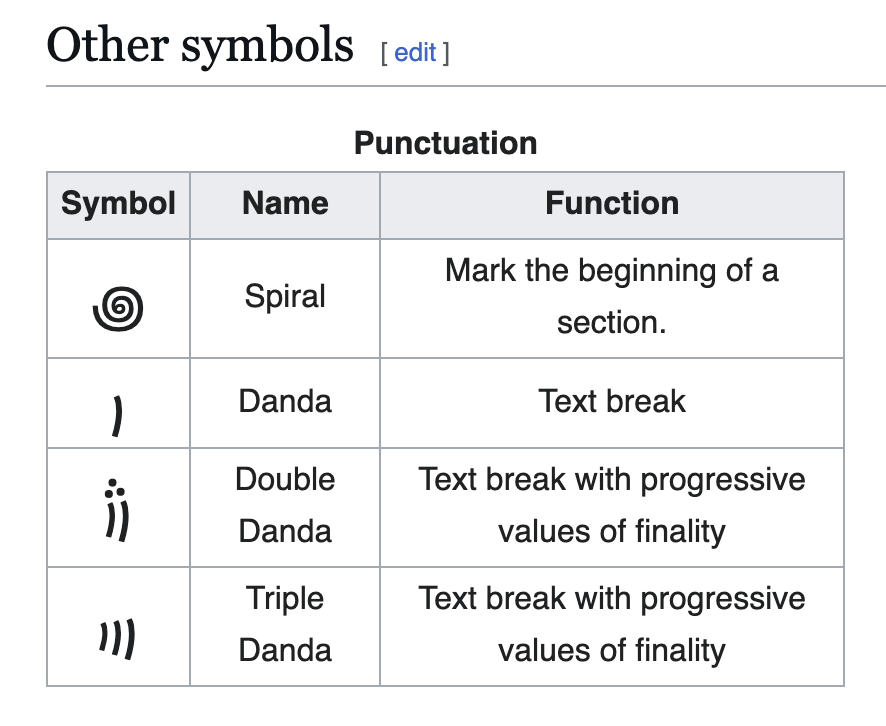Click the Triple Danda name cell
Image resolution: width=886 pixels, height=726 pixels.
point(285,626)
